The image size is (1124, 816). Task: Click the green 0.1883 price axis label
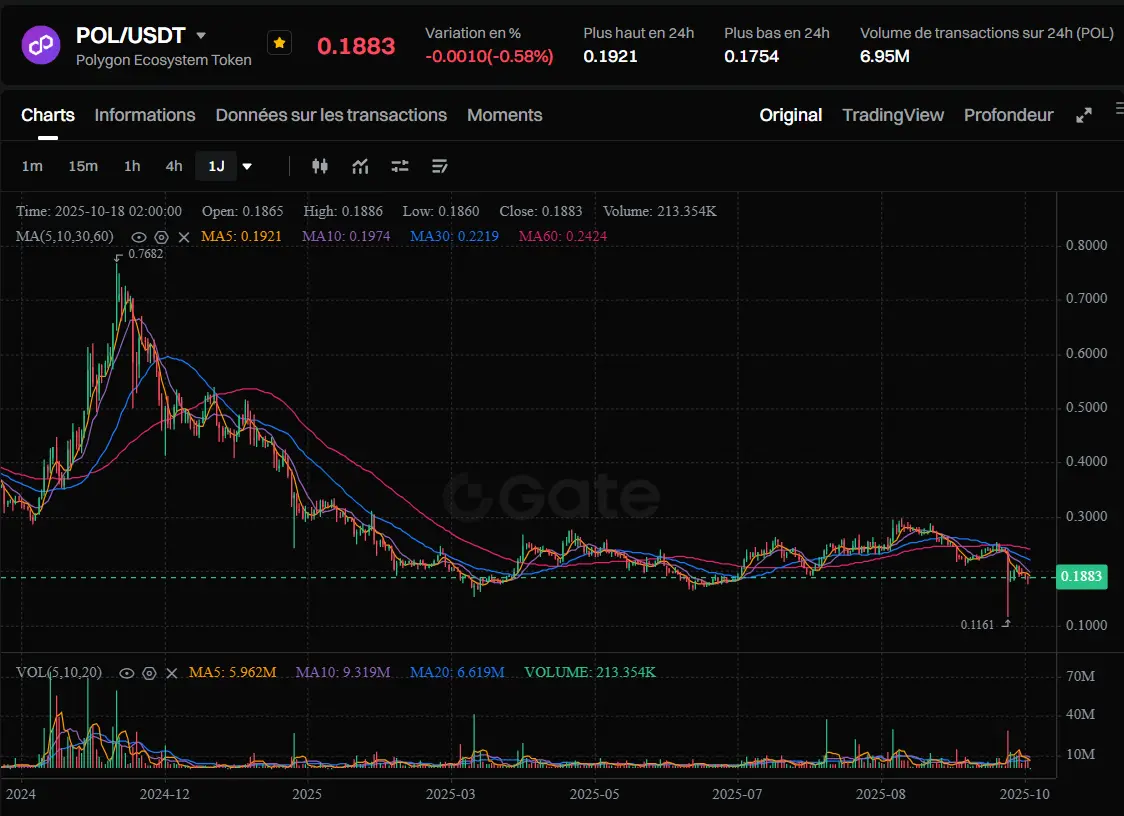pyautogui.click(x=1081, y=577)
